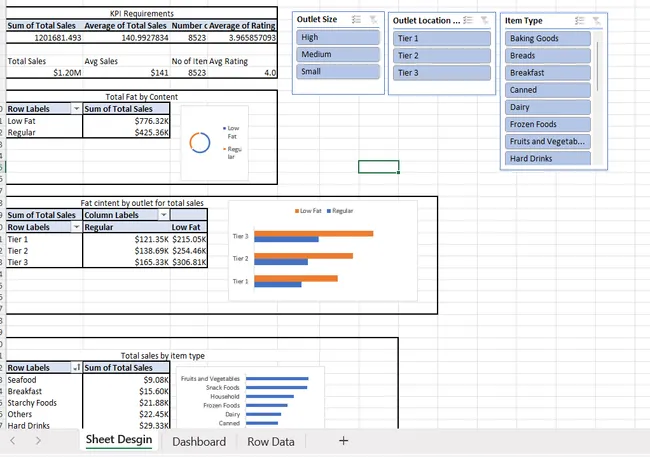The height and width of the screenshot is (457, 650).
Task: Add a new sheet with plus button
Action: (x=343, y=441)
